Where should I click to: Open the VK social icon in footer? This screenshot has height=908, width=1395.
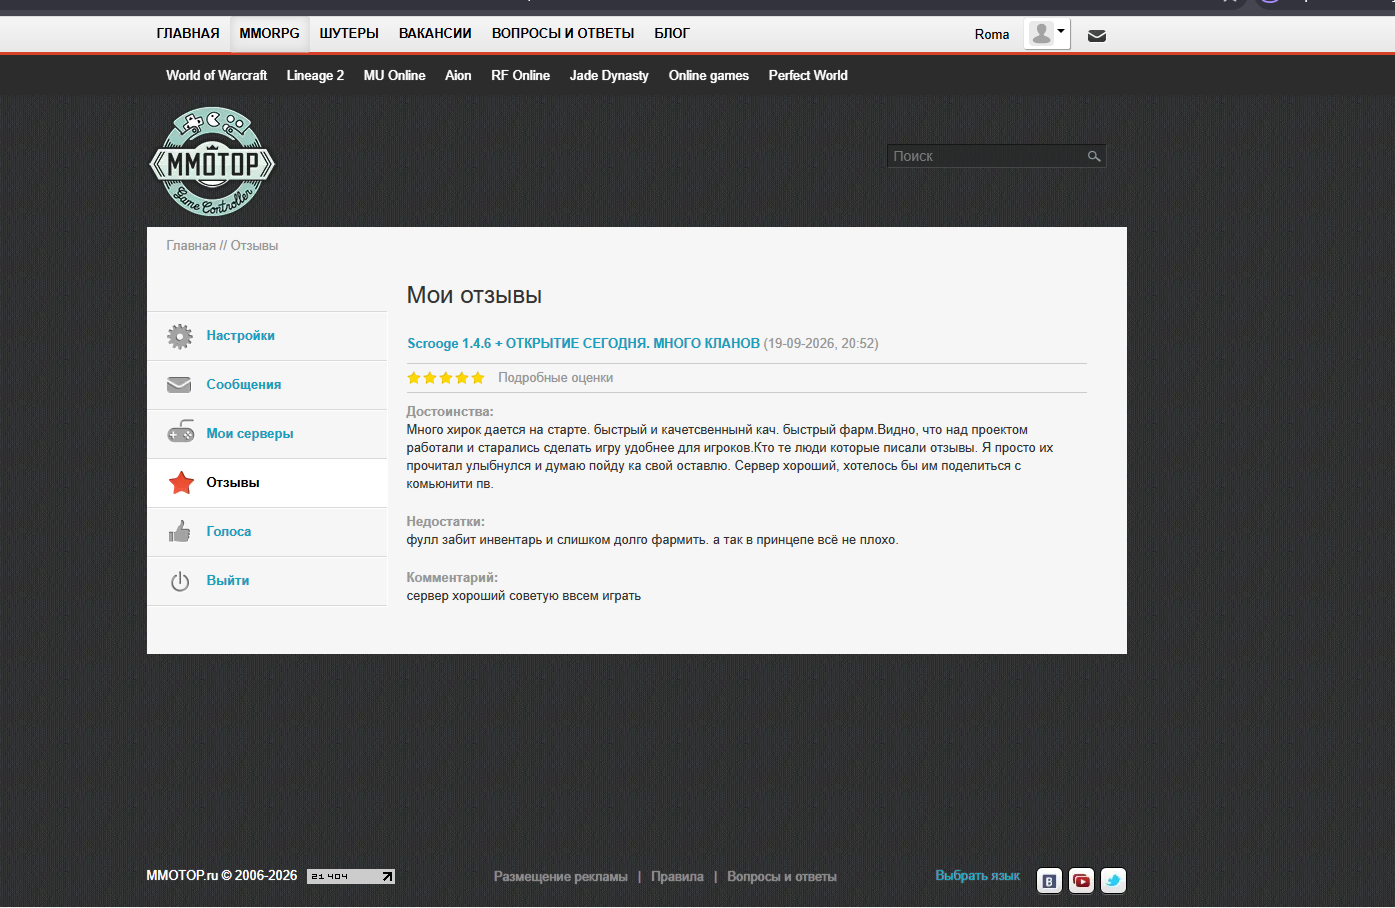pos(1049,881)
